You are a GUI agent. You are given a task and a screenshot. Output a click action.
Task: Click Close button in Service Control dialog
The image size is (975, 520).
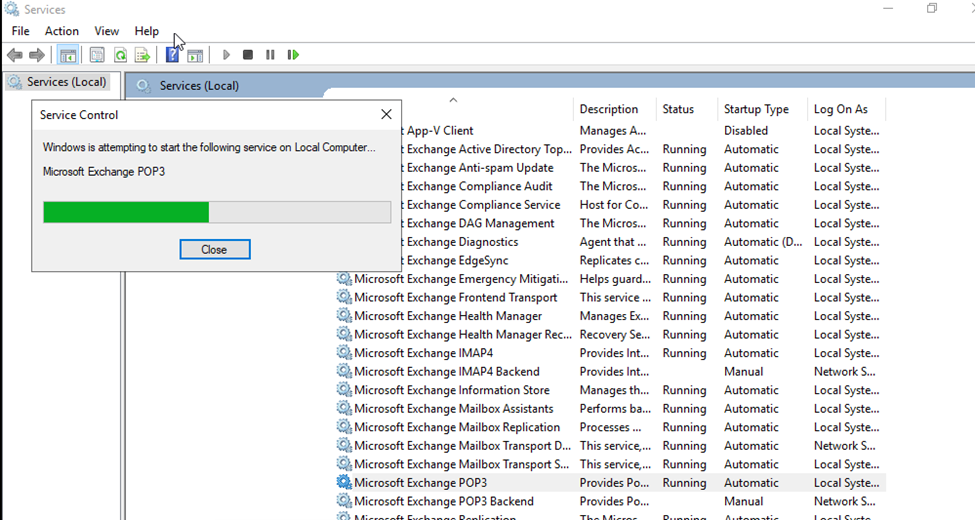click(x=214, y=249)
